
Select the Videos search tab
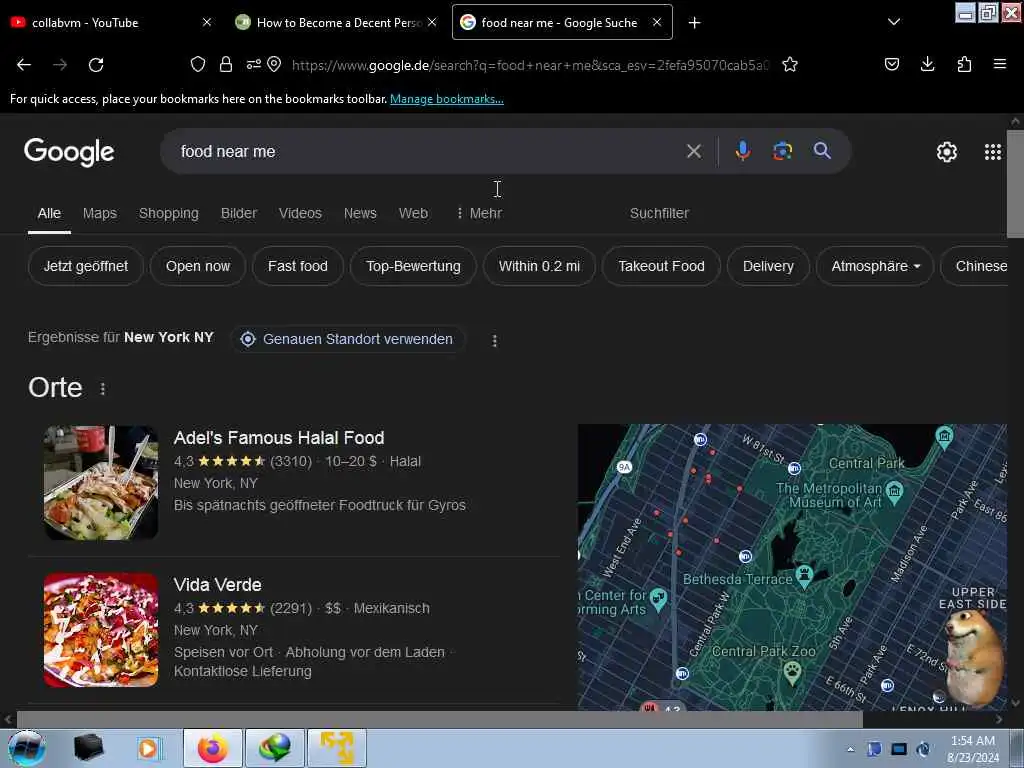tap(300, 214)
